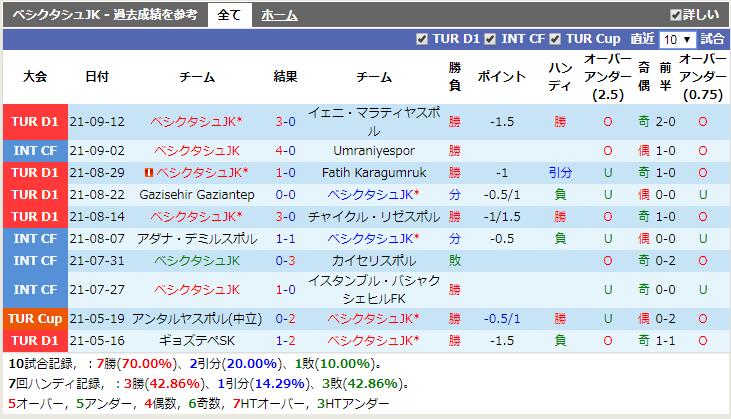Screen dimensions: 731x419
Task: Uncheck the TUR D1 filter checkbox
Action: click(421, 39)
